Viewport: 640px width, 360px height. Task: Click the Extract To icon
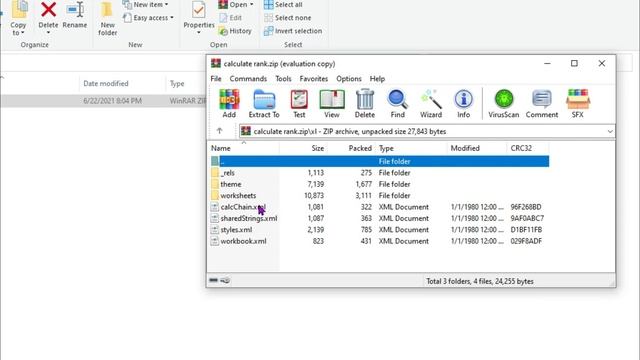[x=264, y=104]
